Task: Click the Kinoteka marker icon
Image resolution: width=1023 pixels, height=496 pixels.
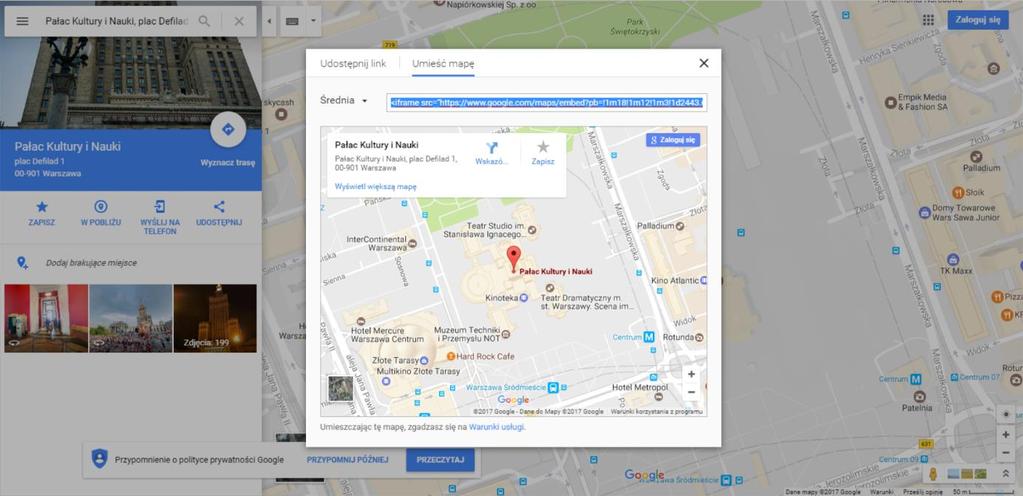Action: (523, 298)
